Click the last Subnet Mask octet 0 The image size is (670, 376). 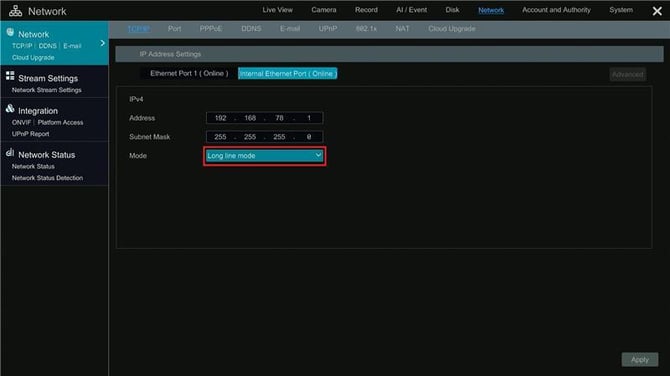tap(309, 137)
